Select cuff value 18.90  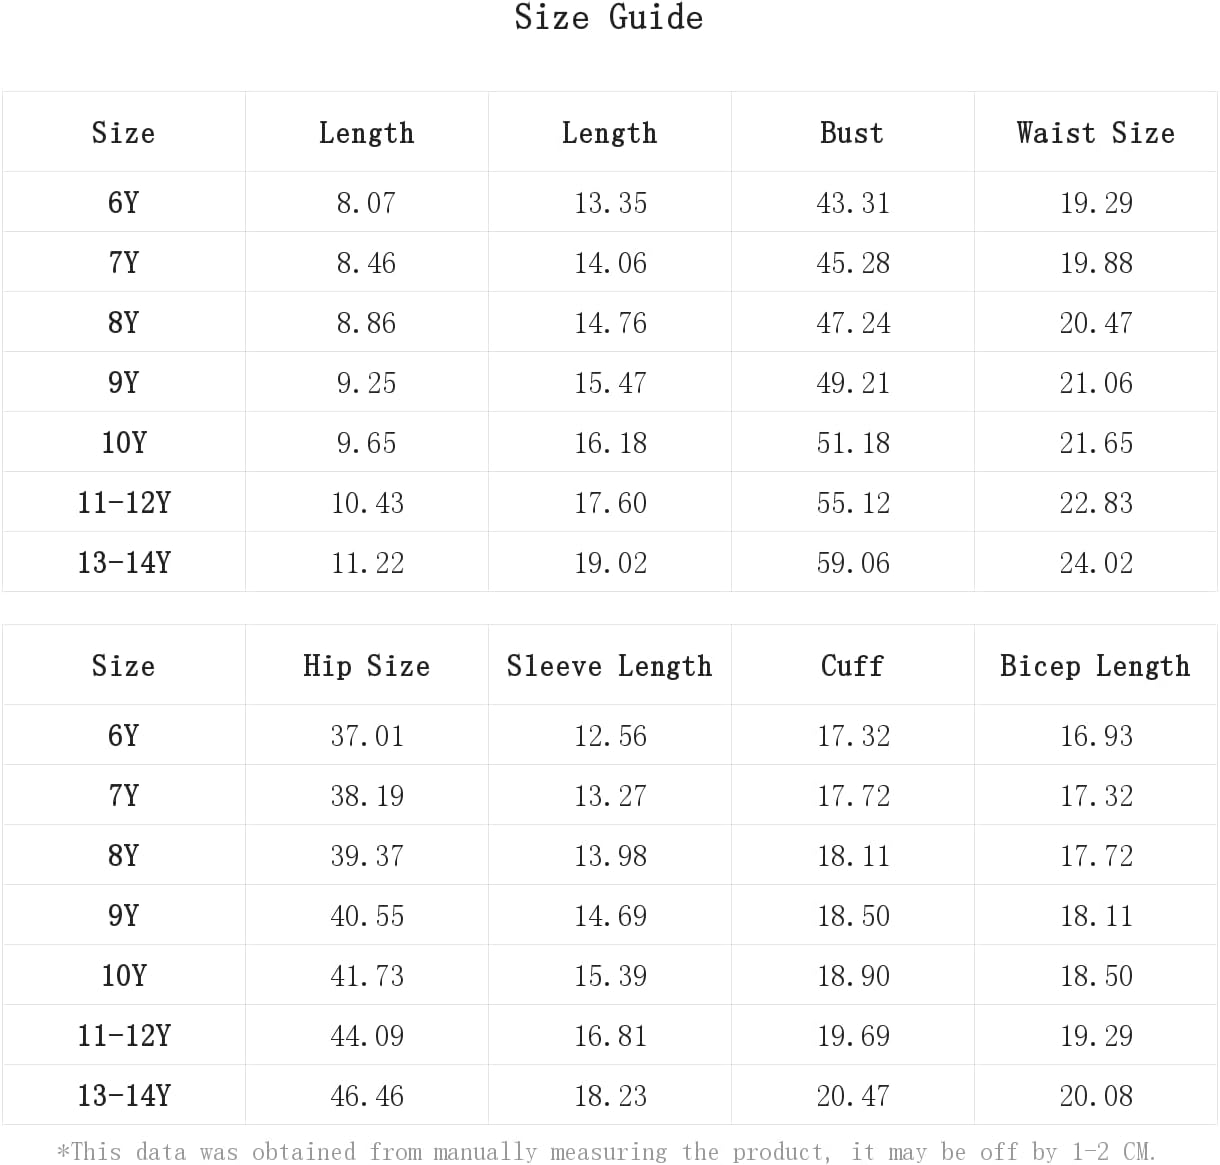tap(853, 976)
